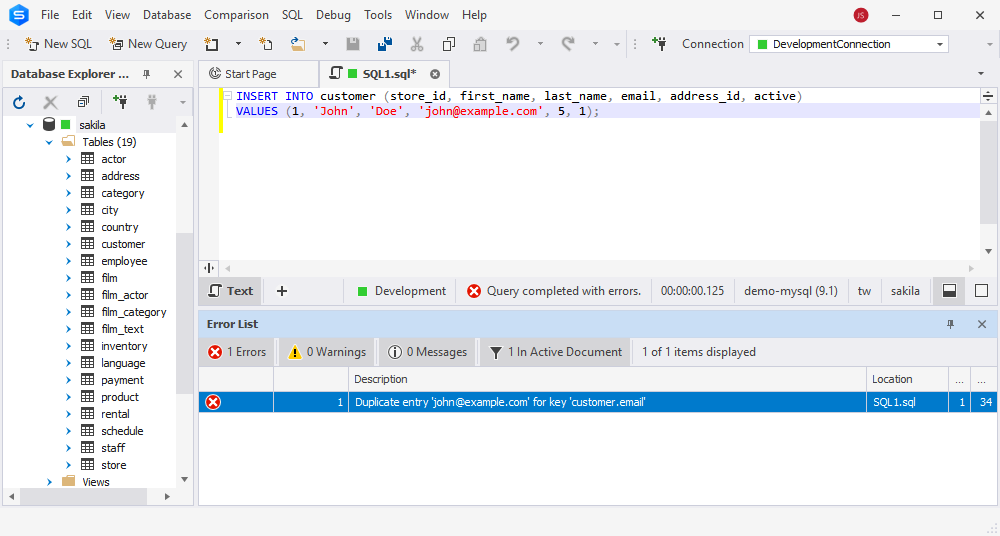Open the Comparison menu

[236, 15]
